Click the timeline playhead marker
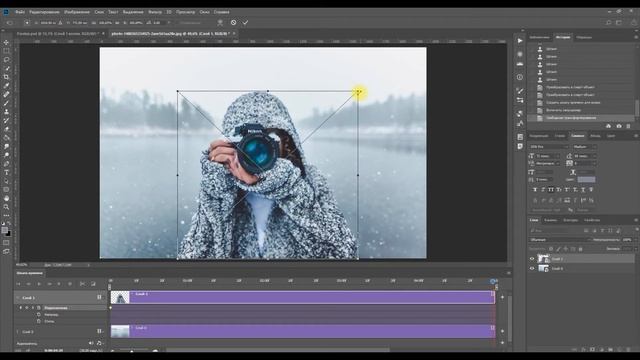The image size is (640, 360). pos(493,281)
